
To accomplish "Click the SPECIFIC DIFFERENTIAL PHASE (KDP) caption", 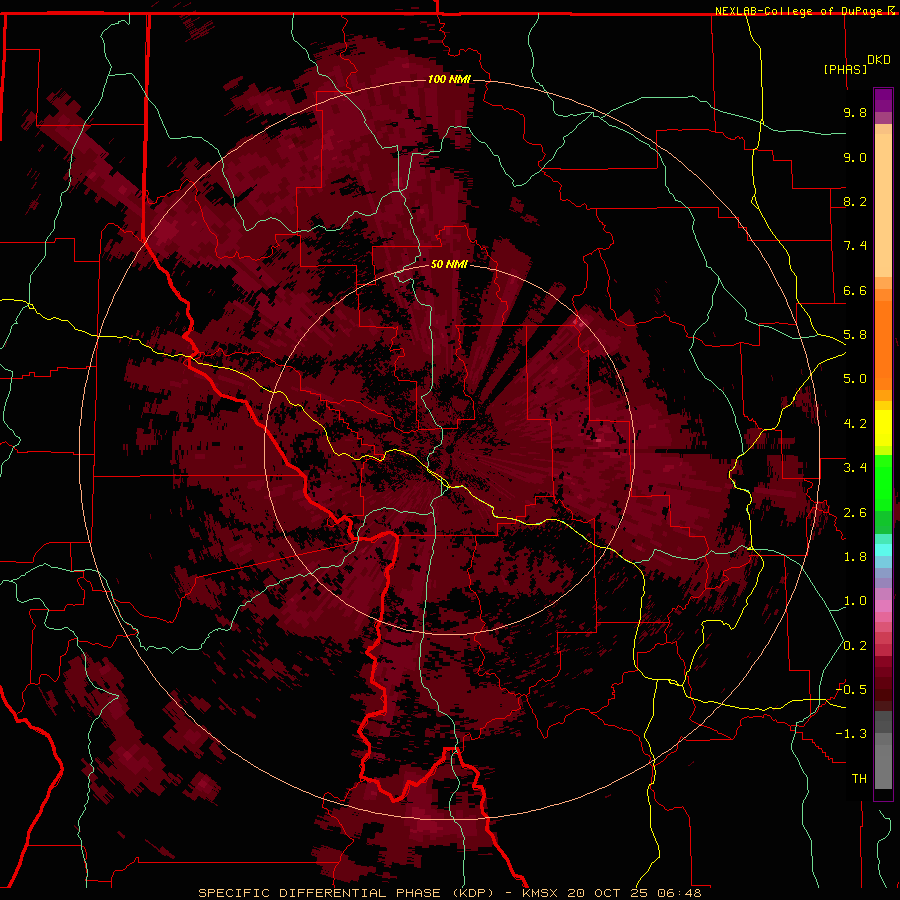I will pos(346,893).
